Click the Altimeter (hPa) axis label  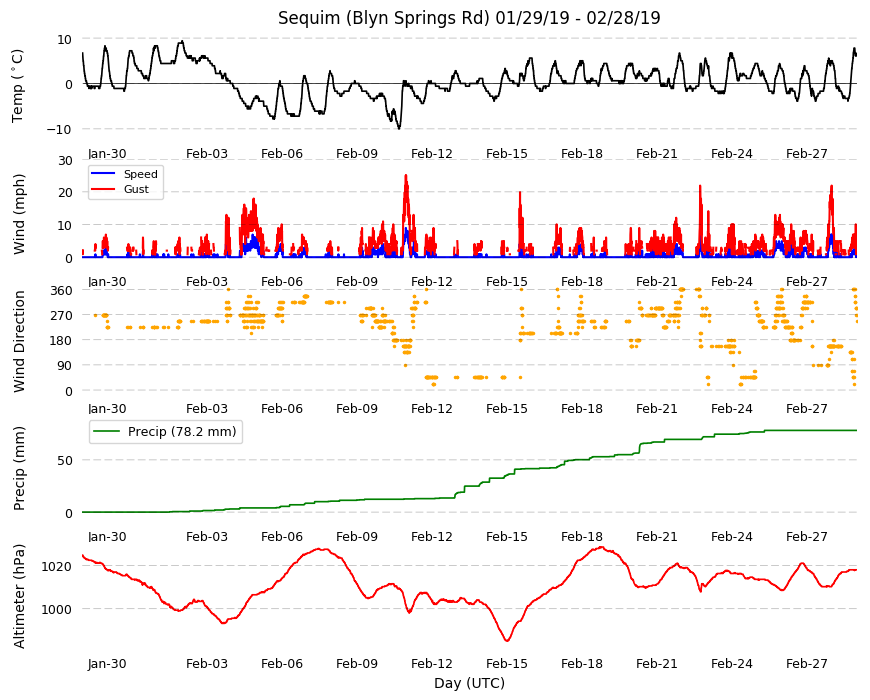[x=19, y=596]
